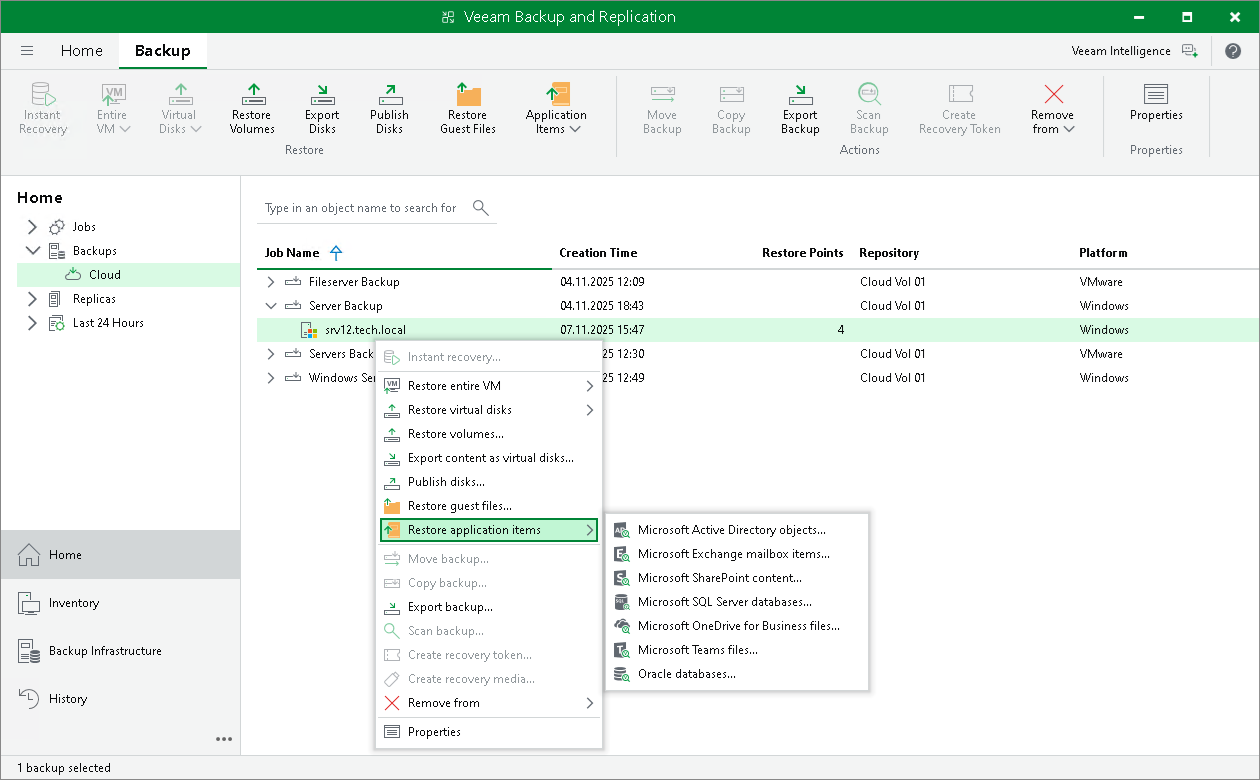
Task: Choose Export content as virtual disks
Action: point(489,458)
